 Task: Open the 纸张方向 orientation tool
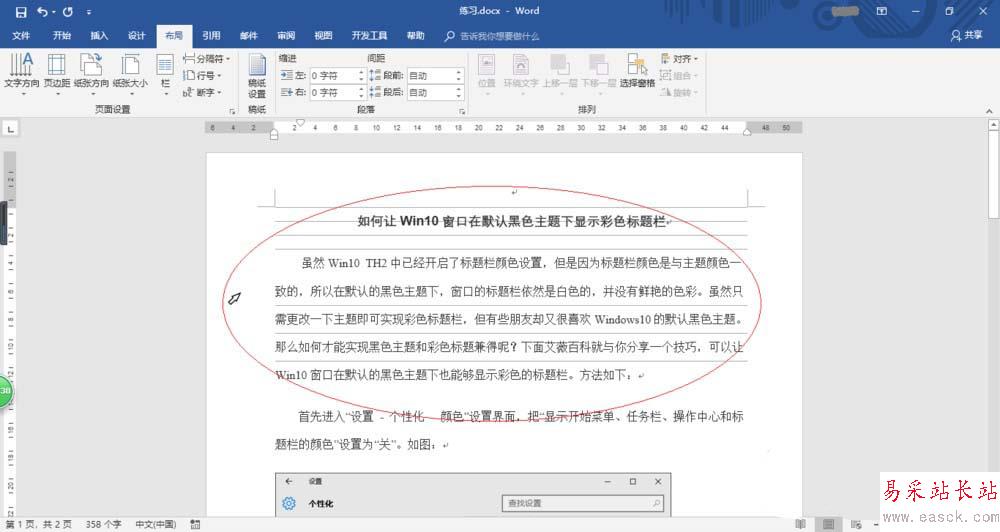(x=91, y=73)
